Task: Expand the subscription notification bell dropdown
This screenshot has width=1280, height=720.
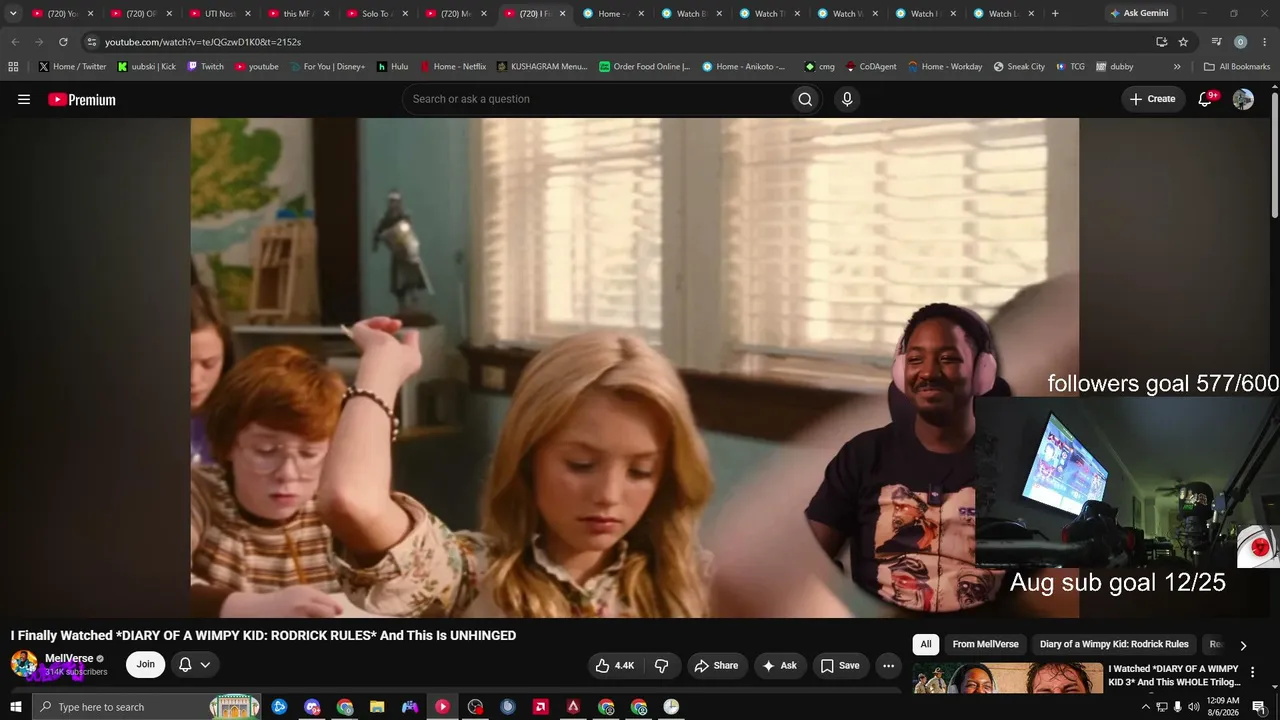Action: coord(195,664)
